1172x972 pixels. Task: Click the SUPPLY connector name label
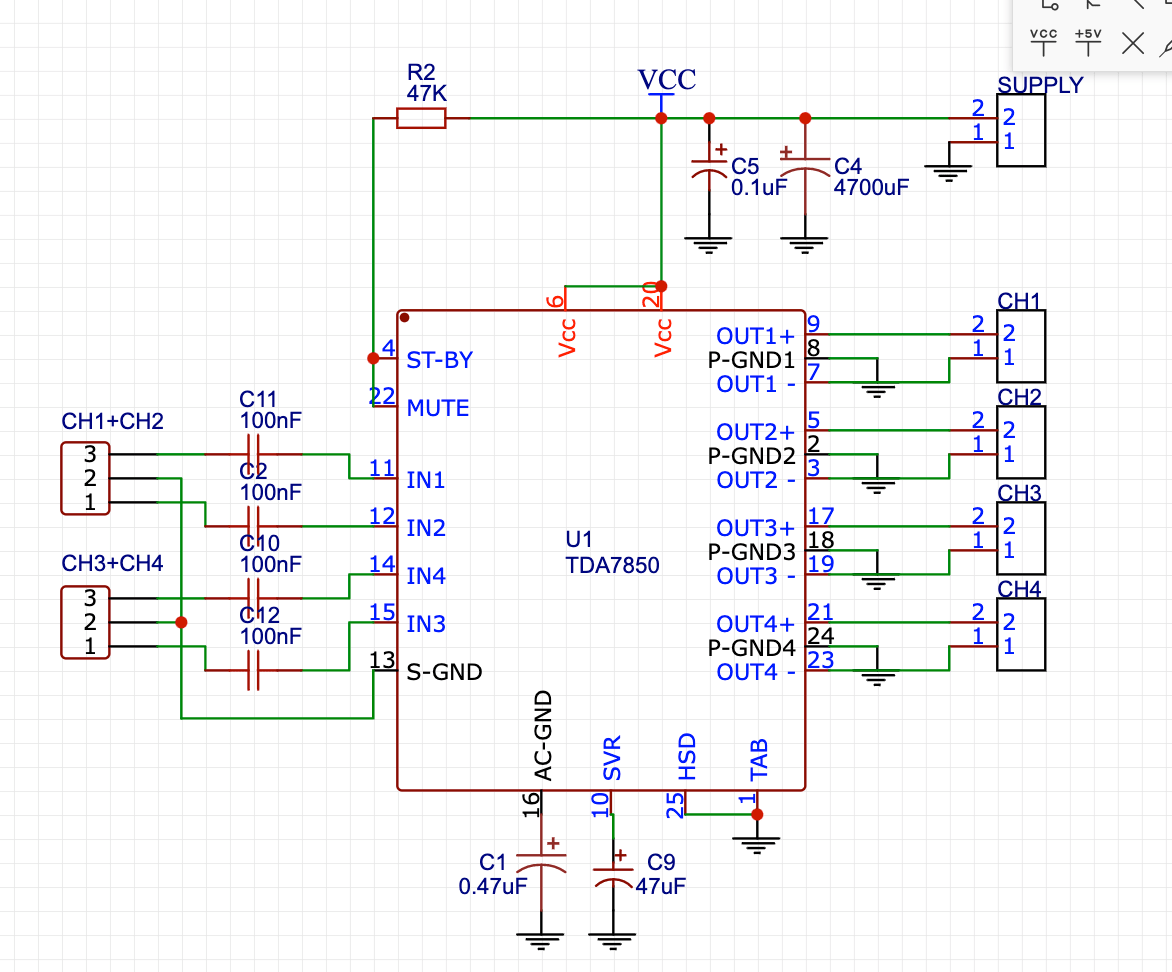1040,85
